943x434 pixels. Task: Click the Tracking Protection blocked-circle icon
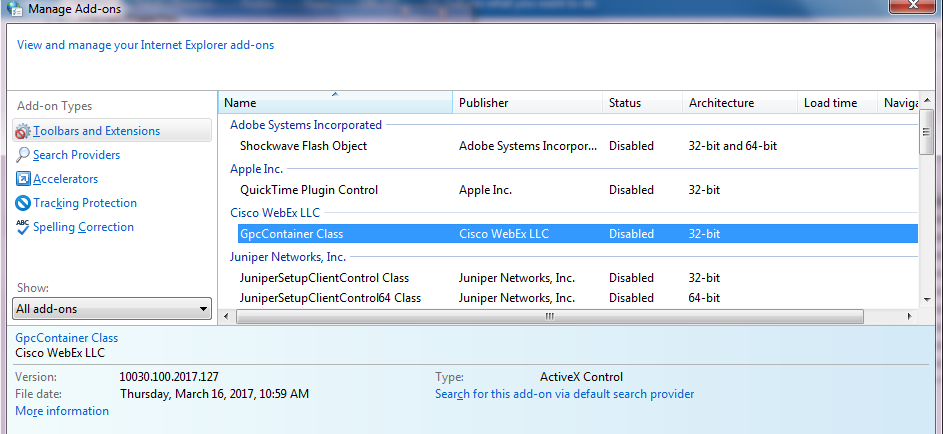23,203
